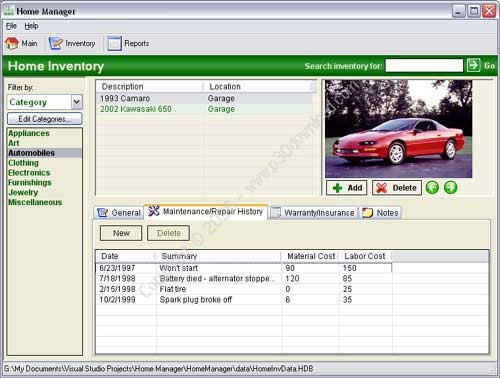Expand the Category filter dropdown

(77, 102)
